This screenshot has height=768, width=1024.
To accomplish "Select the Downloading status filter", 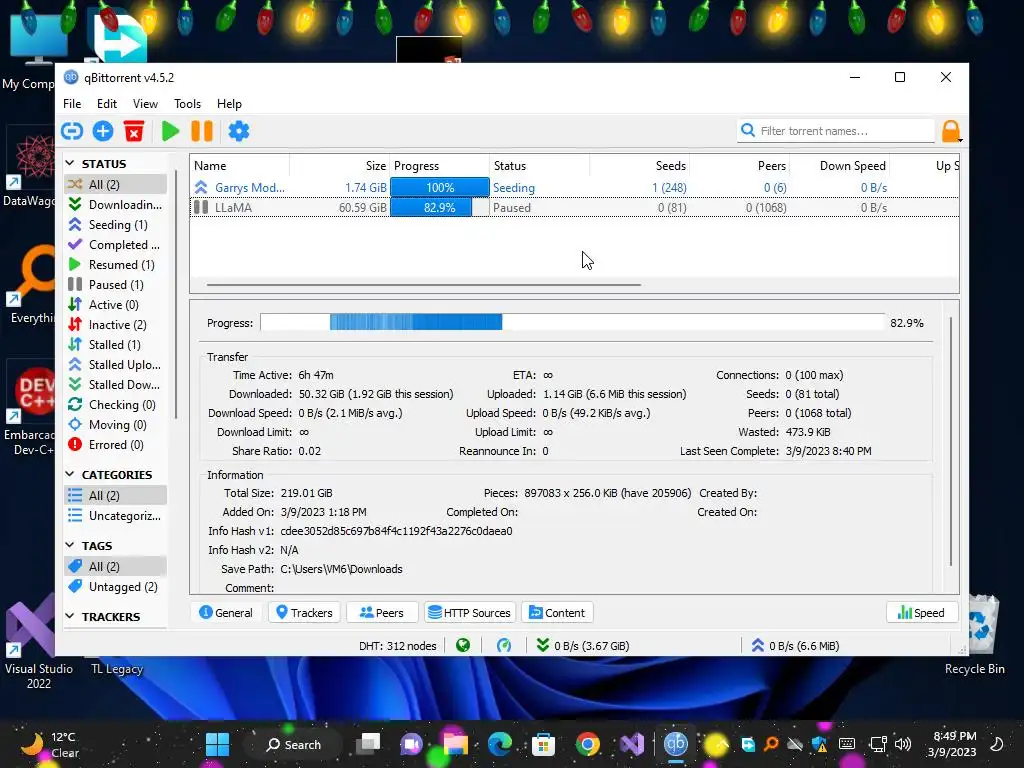I will 116,204.
